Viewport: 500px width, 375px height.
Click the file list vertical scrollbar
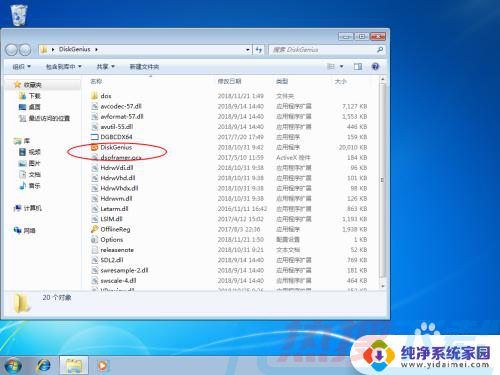[382, 180]
